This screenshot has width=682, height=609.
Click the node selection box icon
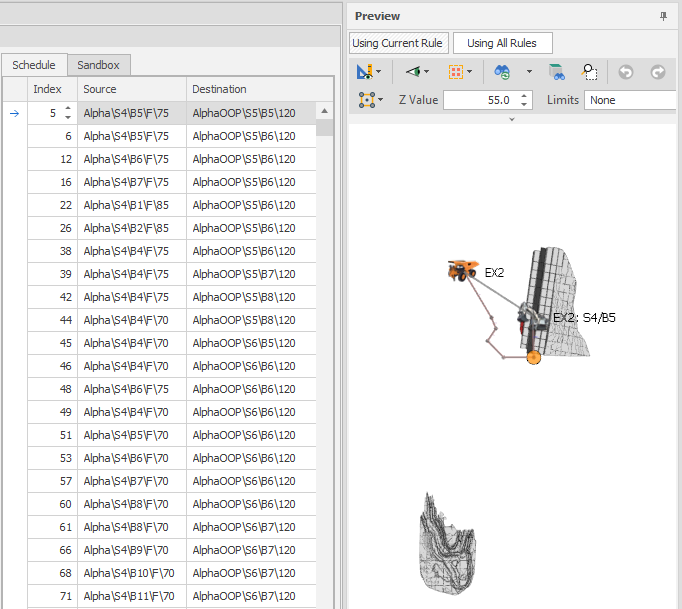[366, 100]
